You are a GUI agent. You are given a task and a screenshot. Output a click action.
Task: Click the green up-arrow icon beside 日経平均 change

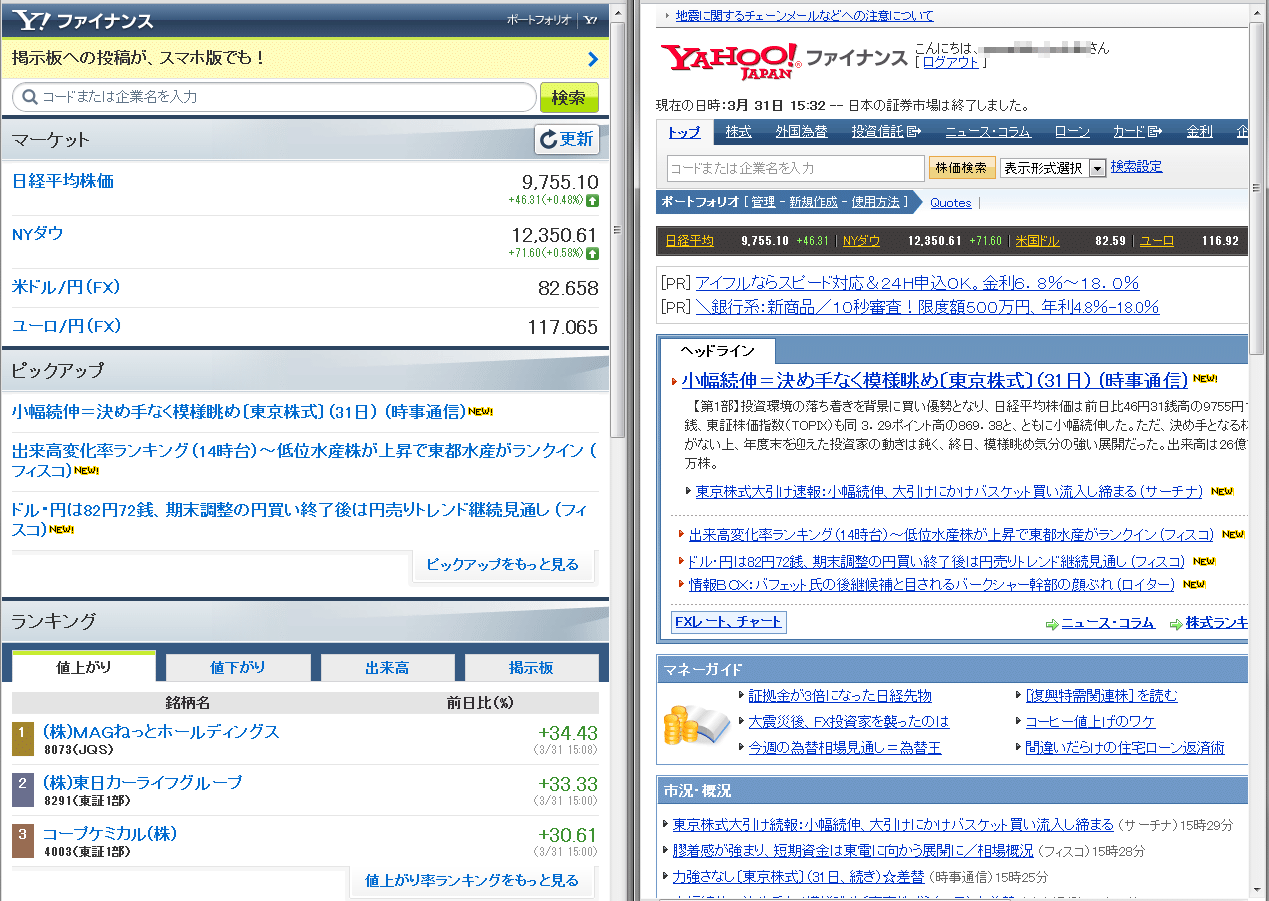tap(593, 201)
